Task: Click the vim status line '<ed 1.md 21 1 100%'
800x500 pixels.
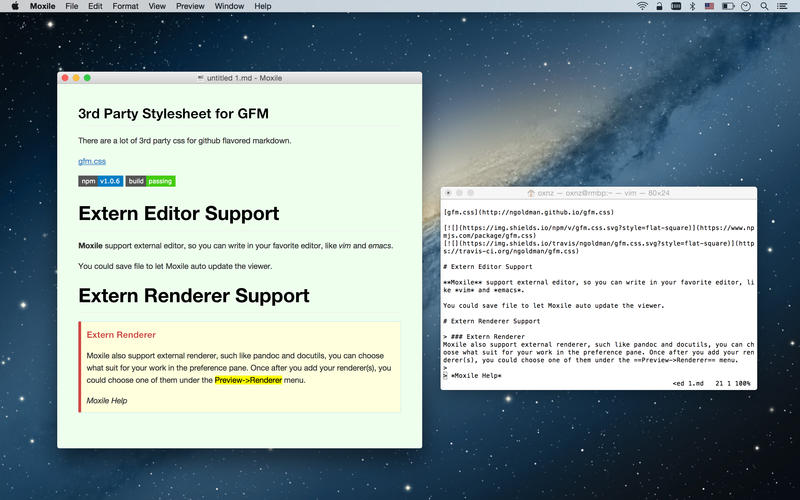Action: 711,383
